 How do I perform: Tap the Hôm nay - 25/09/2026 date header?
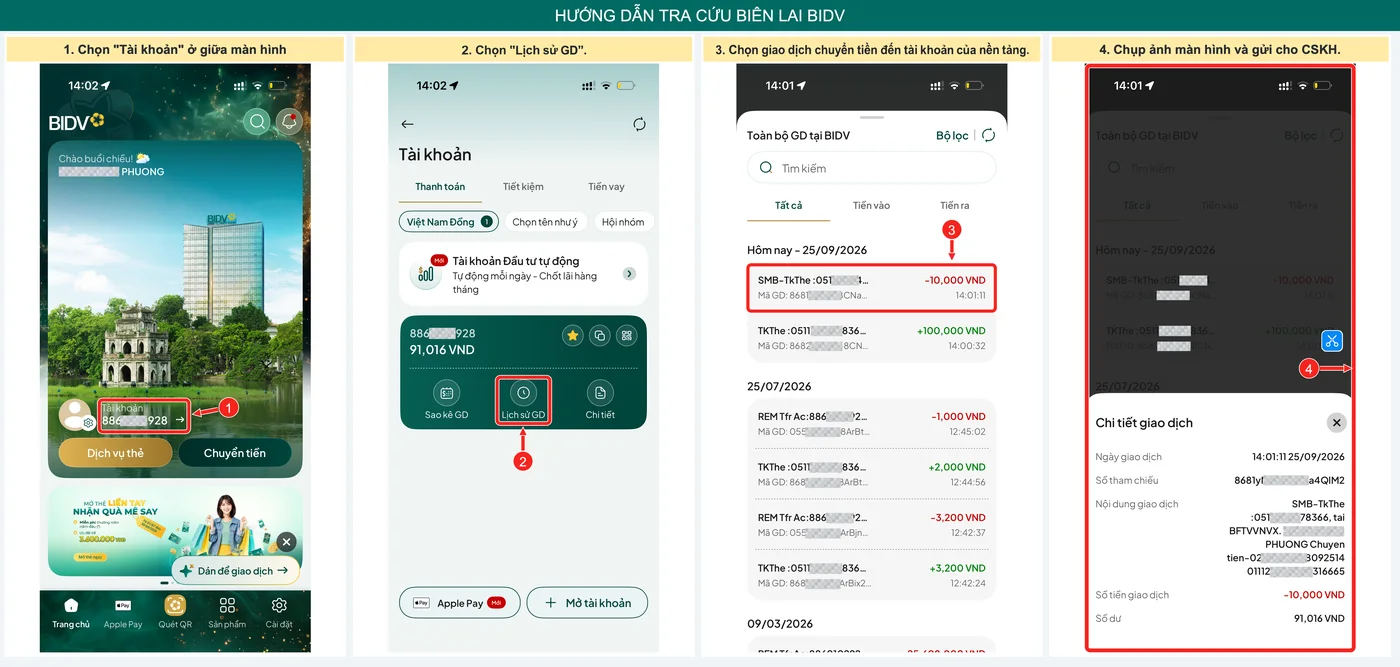[x=807, y=250]
